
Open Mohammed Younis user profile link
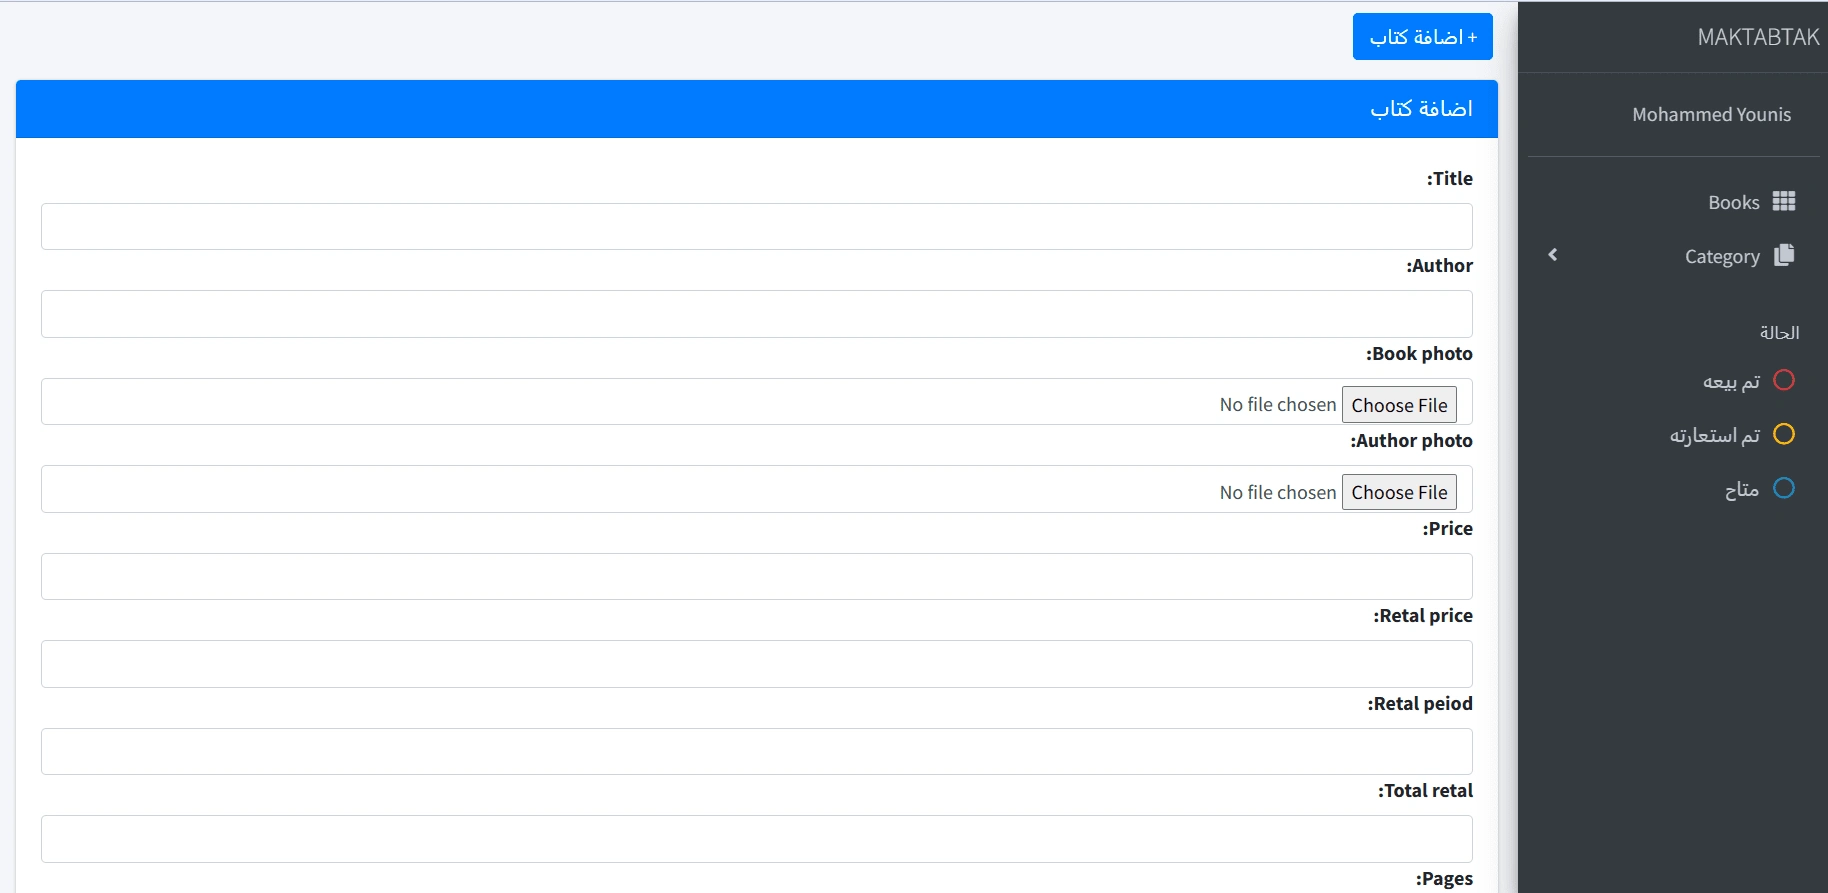pos(1711,114)
